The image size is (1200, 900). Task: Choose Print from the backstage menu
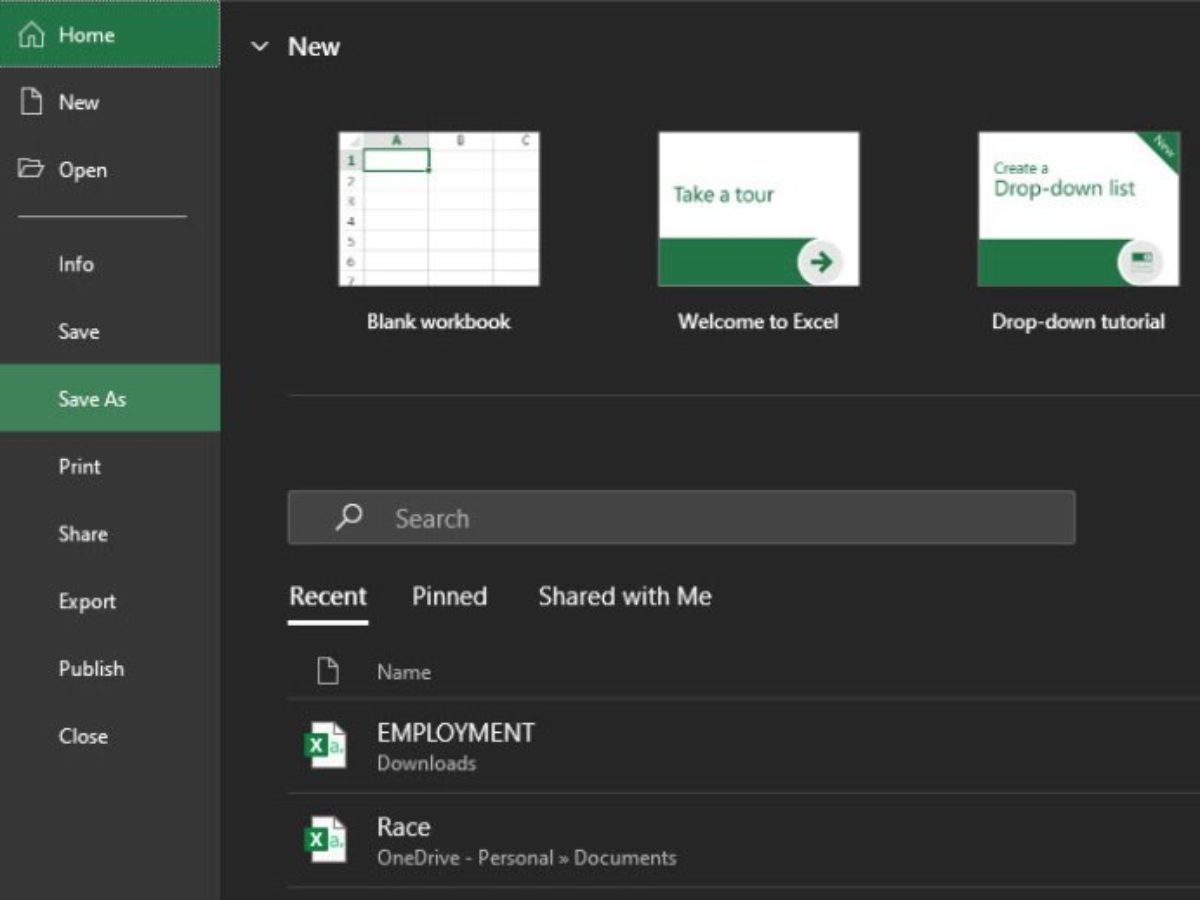80,466
